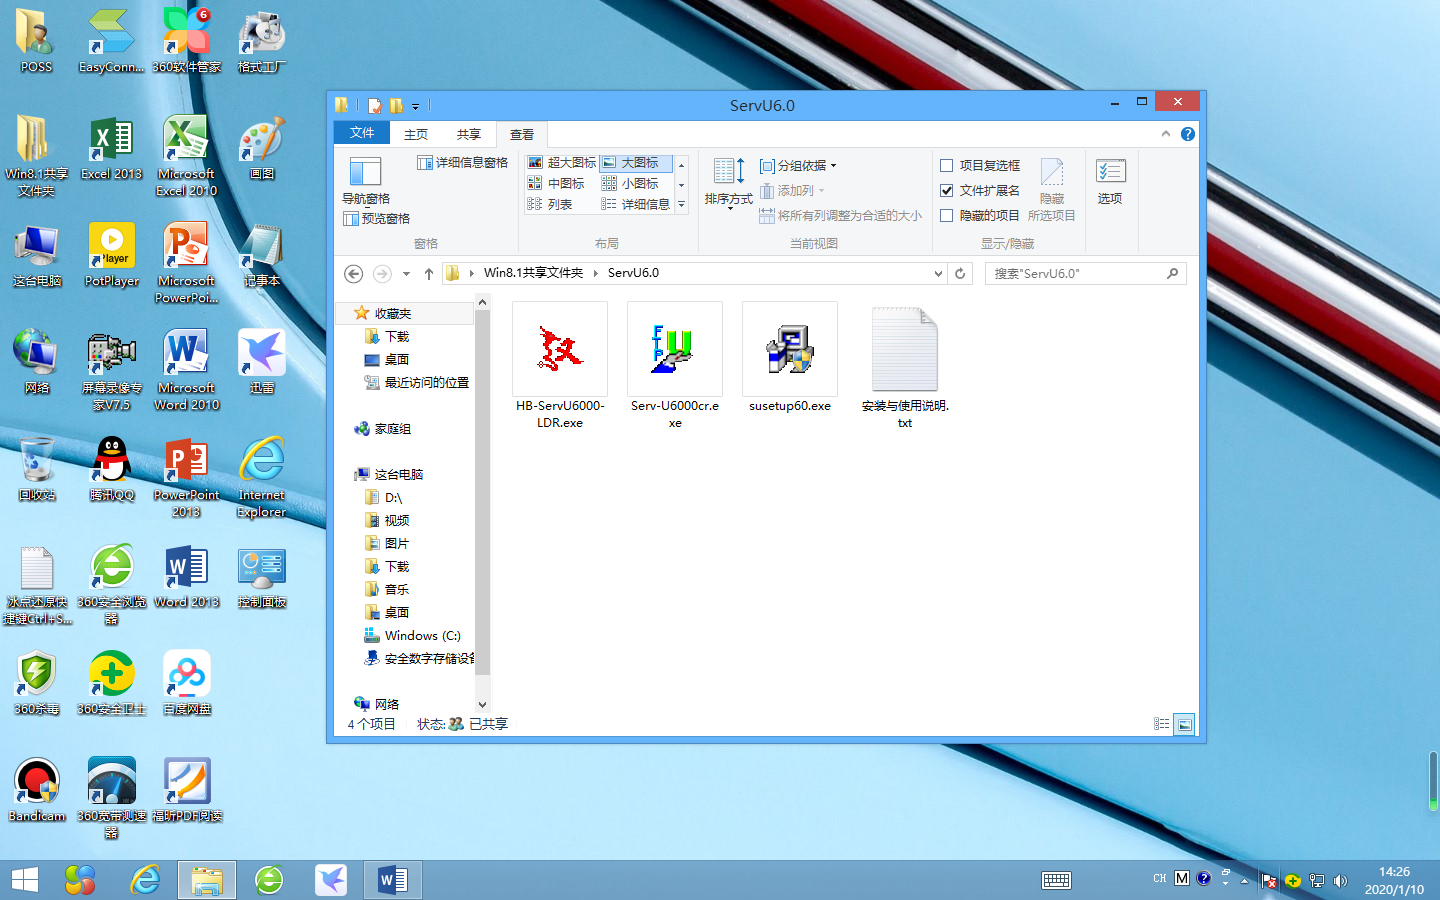The height and width of the screenshot is (900, 1440).
Task: Select Homegroup in navigation pane
Action: [x=392, y=429]
